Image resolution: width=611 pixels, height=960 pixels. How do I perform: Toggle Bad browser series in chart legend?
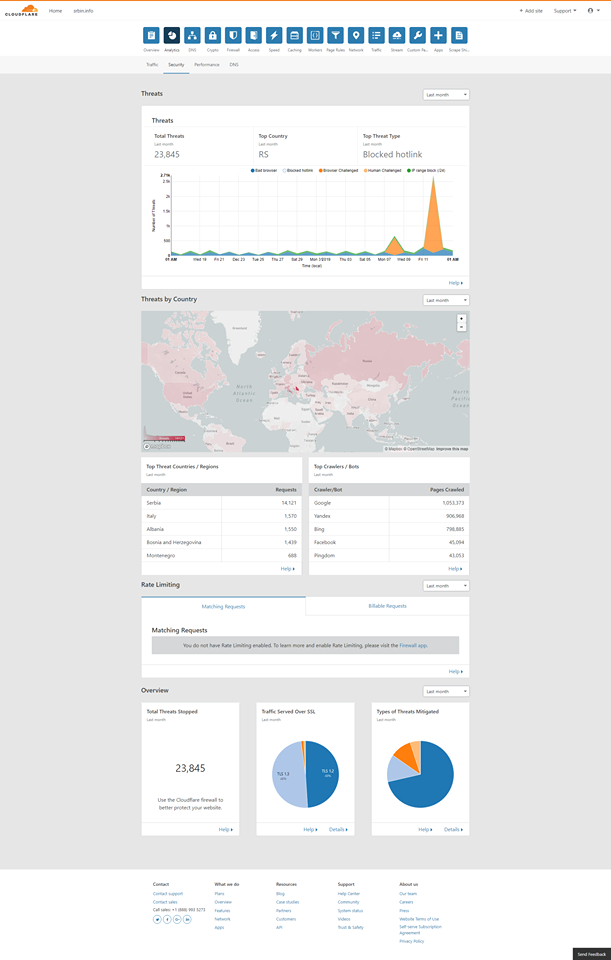coord(264,171)
